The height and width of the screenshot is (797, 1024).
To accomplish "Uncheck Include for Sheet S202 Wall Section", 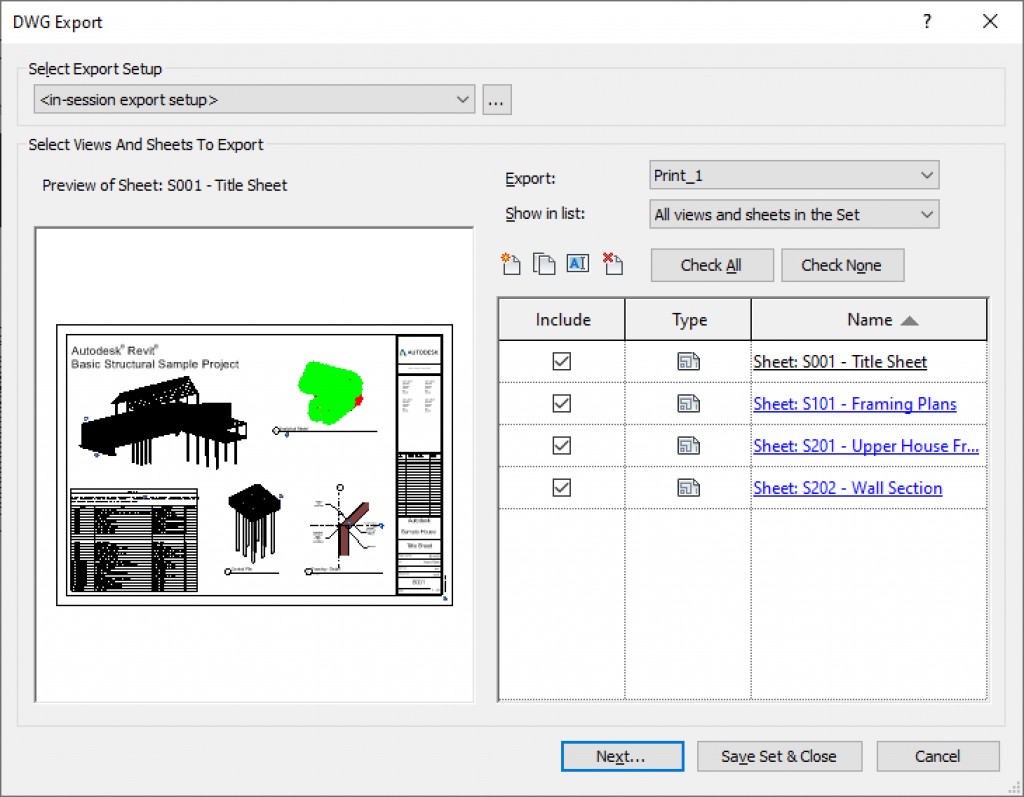I will pos(562,487).
